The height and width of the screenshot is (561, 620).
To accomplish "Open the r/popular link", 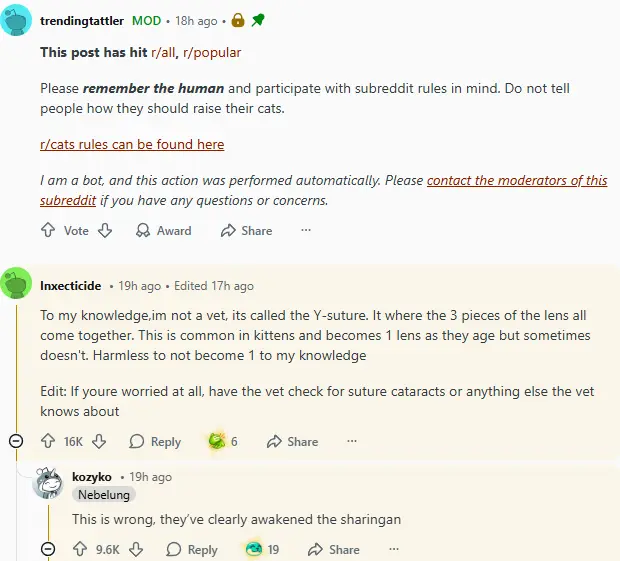I will 212,52.
